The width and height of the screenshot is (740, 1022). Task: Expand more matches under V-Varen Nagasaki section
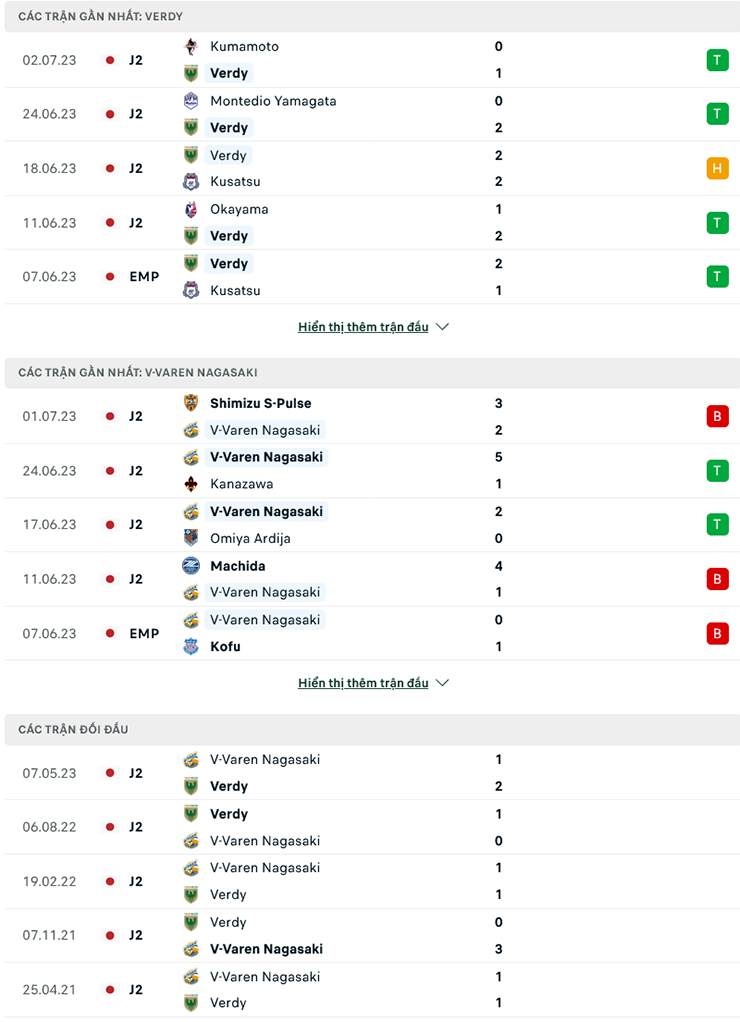[x=363, y=683]
